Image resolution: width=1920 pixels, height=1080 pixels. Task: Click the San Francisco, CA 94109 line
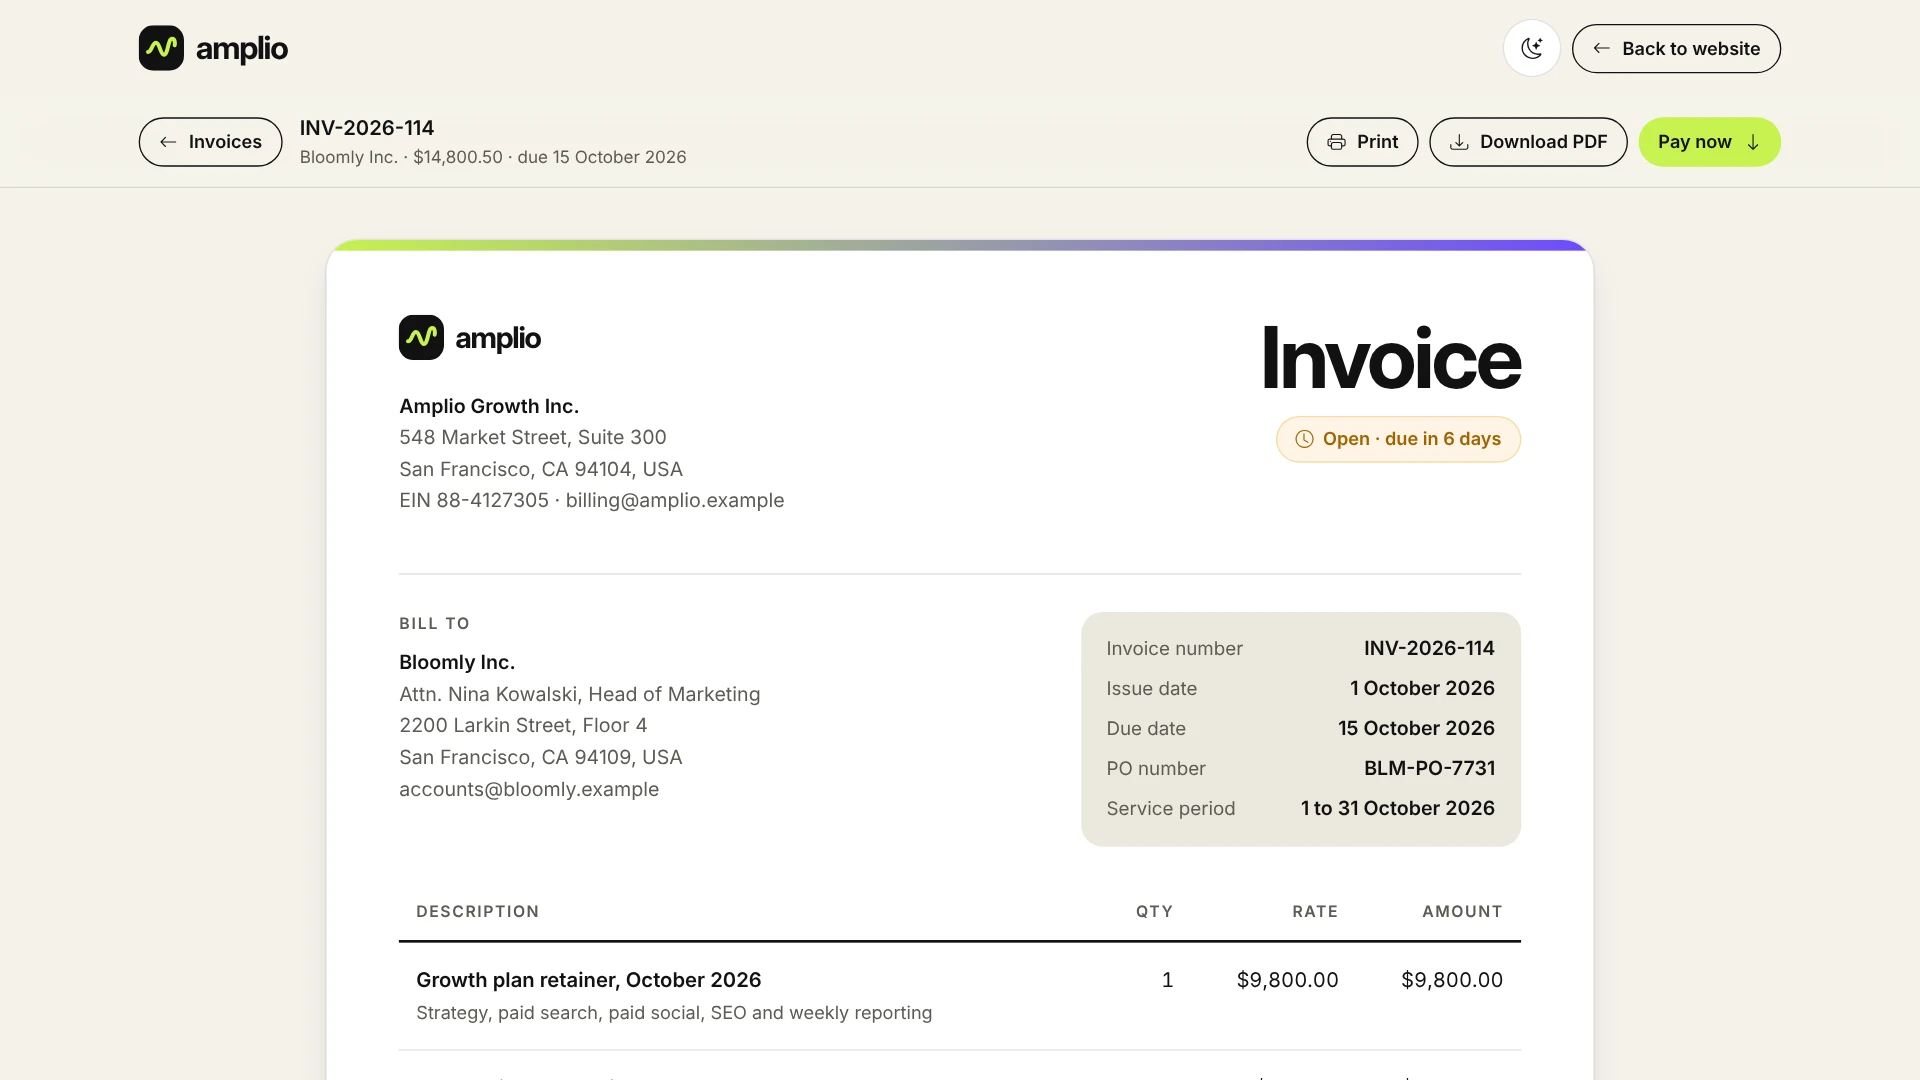pos(541,757)
